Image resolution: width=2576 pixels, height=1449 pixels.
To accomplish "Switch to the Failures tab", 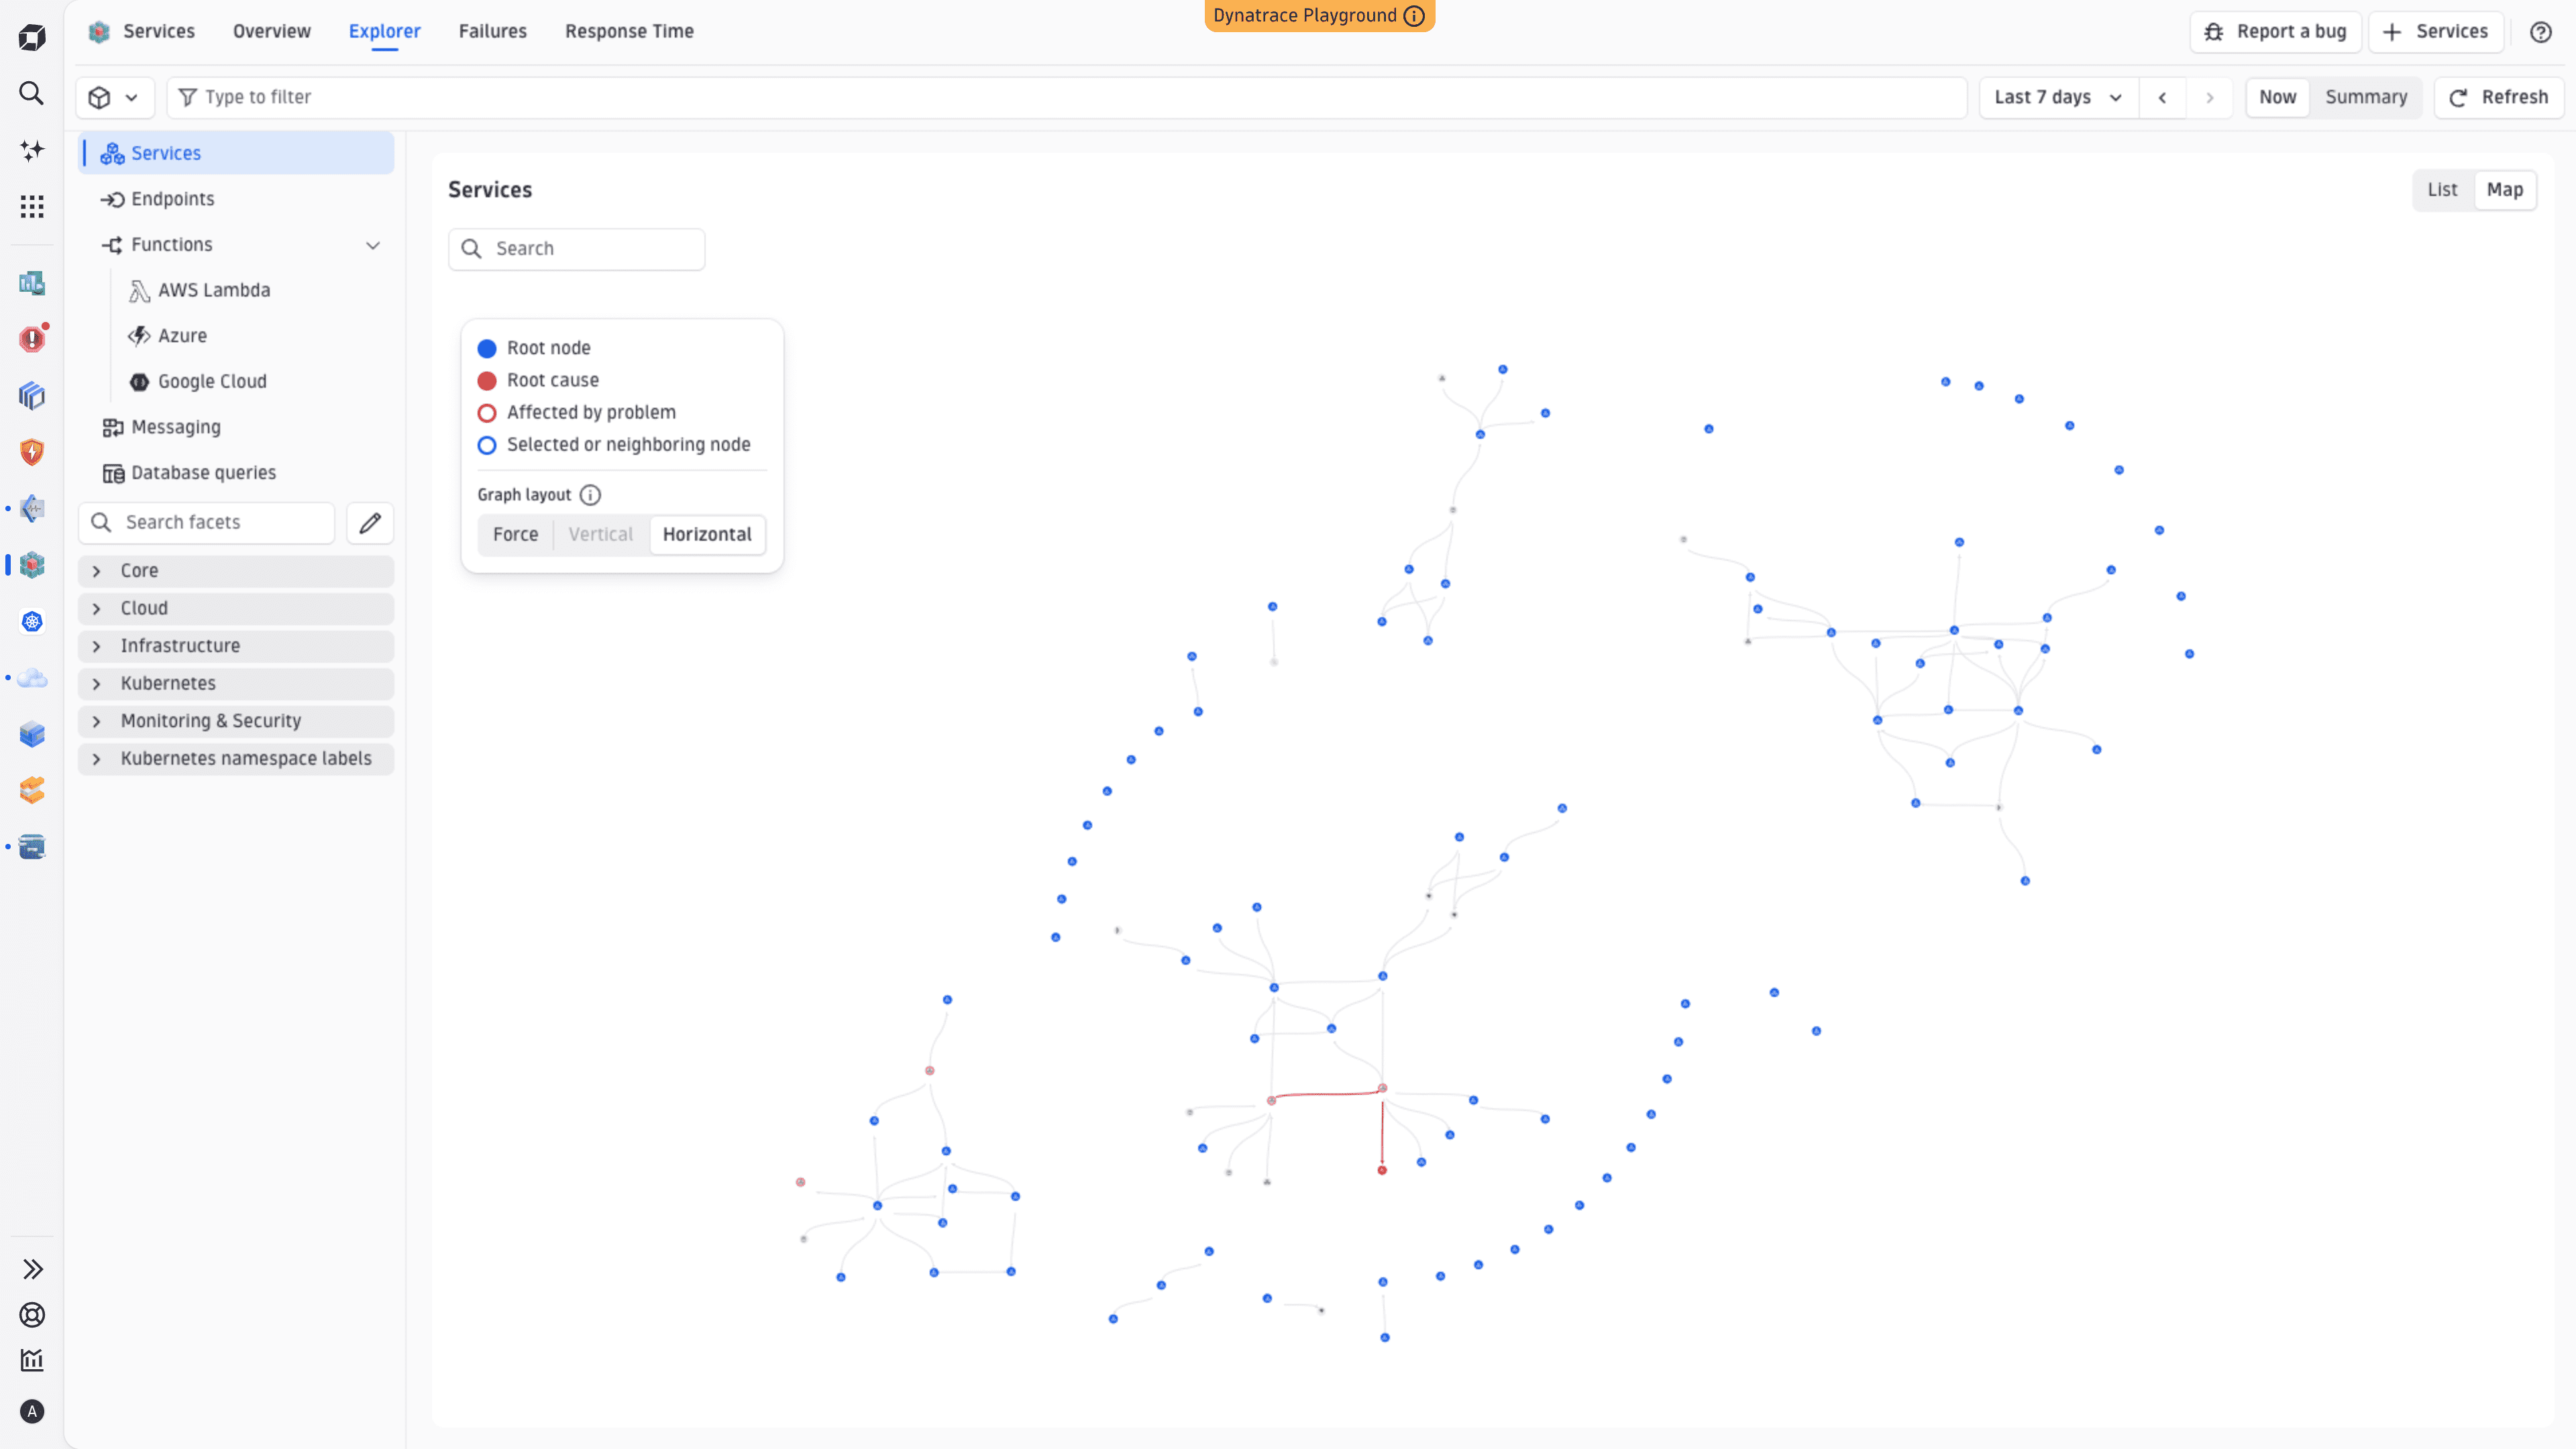I will (492, 32).
